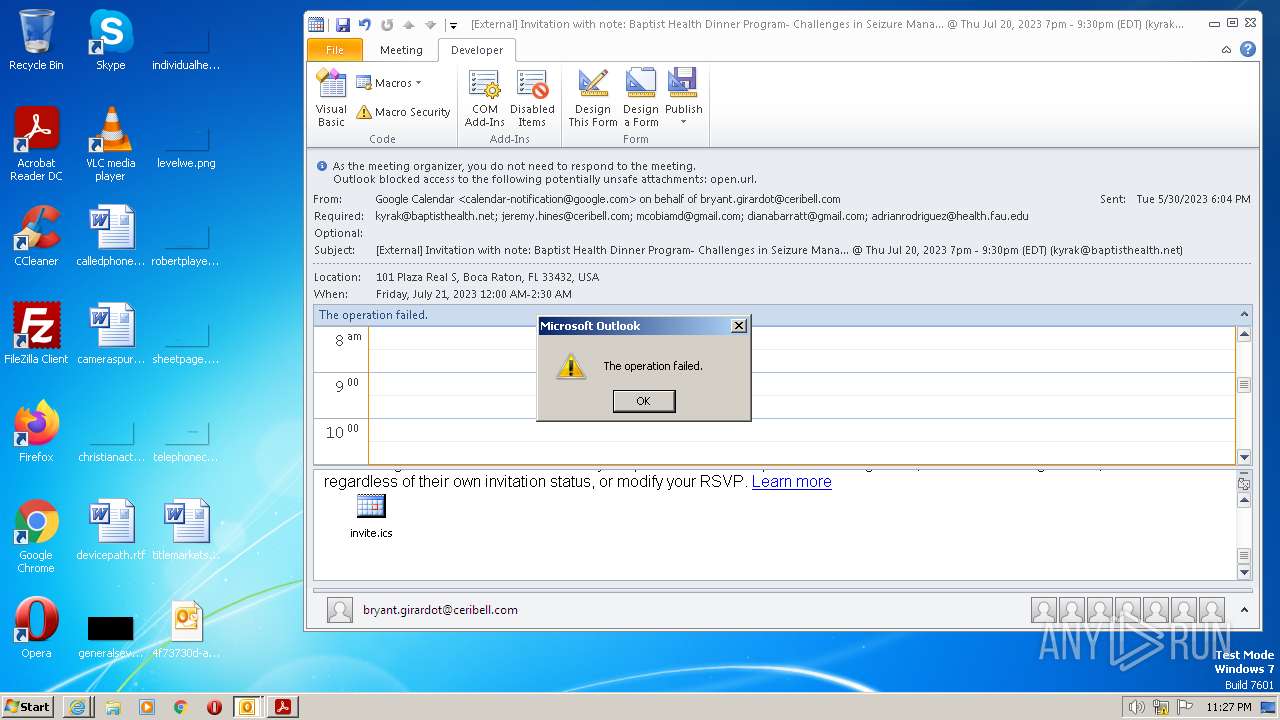Click the Acrobat Reader taskbar button
Image resolution: width=1280 pixels, height=720 pixels.
click(283, 707)
